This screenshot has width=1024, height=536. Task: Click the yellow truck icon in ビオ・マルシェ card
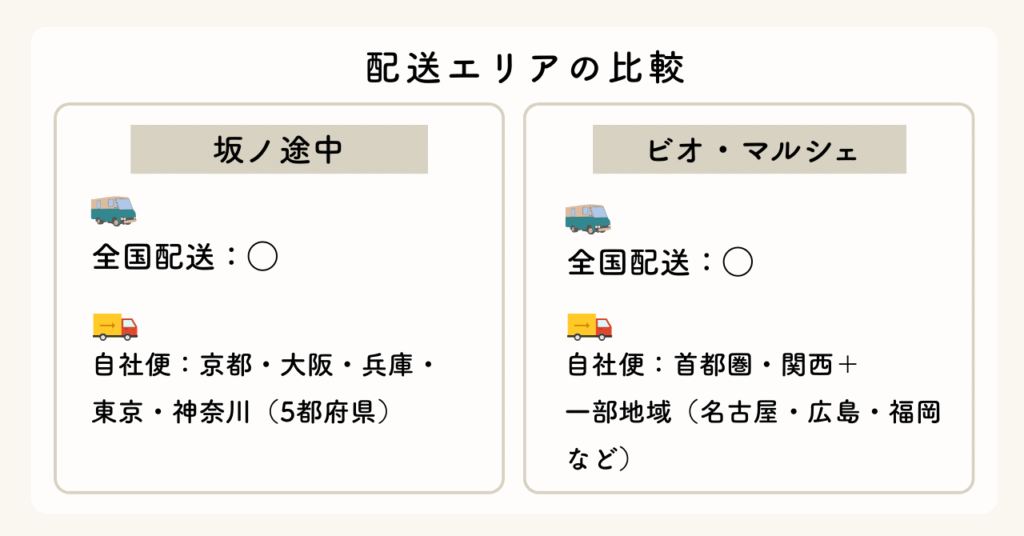pos(589,327)
